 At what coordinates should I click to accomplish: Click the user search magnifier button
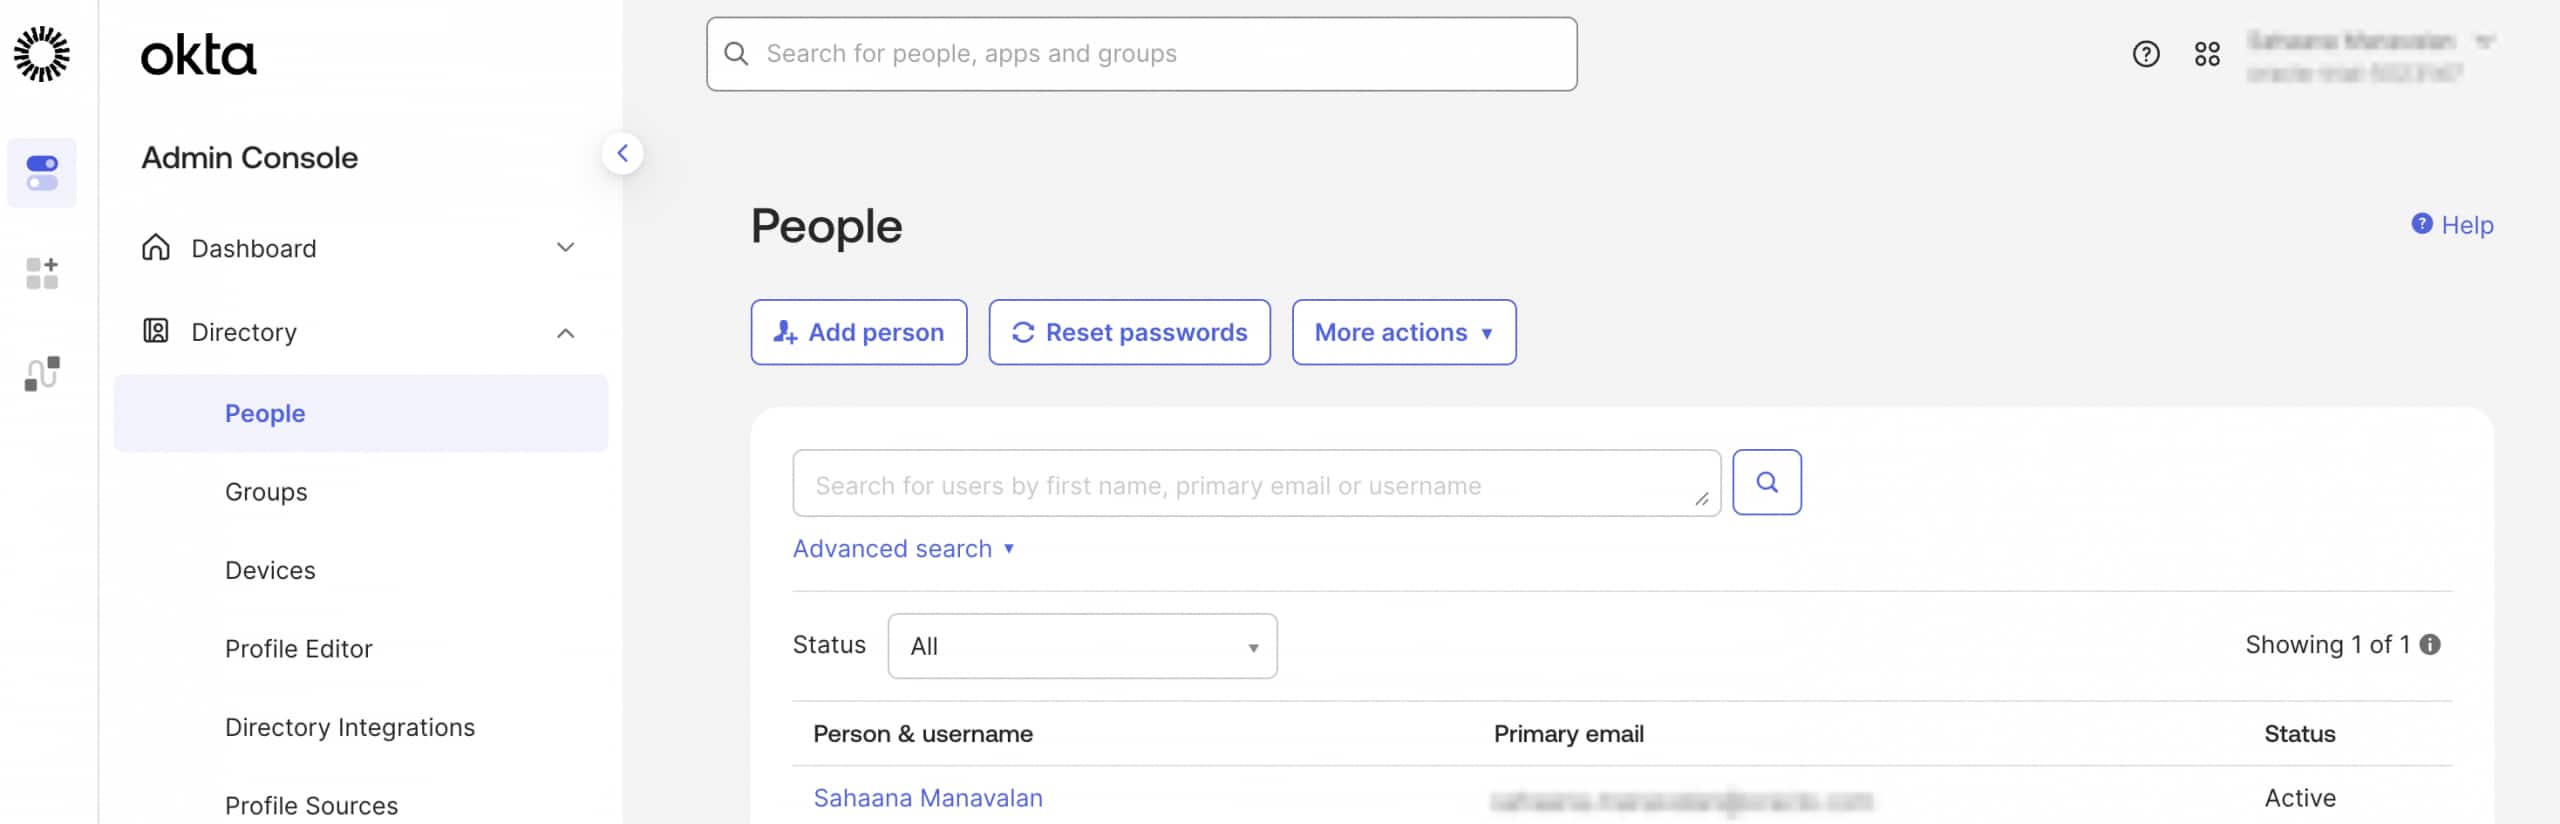click(1767, 482)
